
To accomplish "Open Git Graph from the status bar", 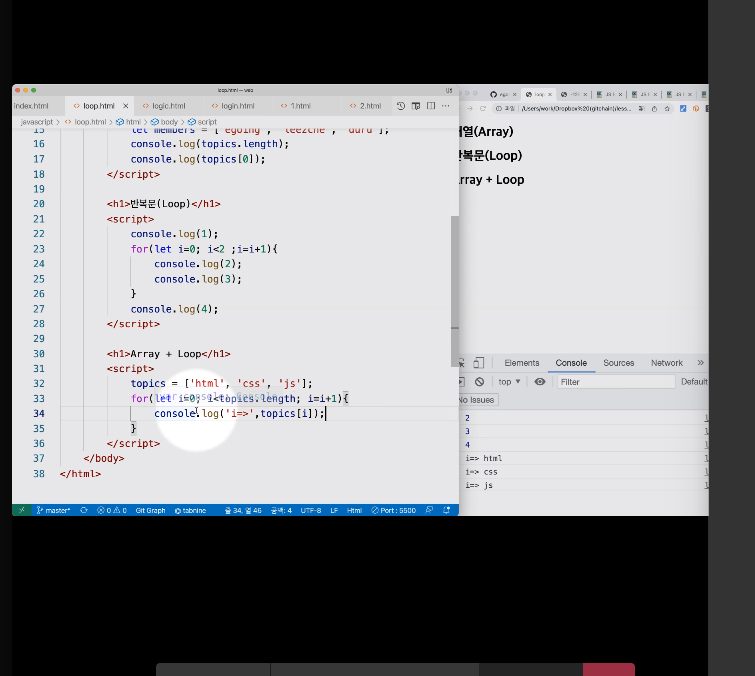I will click(x=150, y=510).
